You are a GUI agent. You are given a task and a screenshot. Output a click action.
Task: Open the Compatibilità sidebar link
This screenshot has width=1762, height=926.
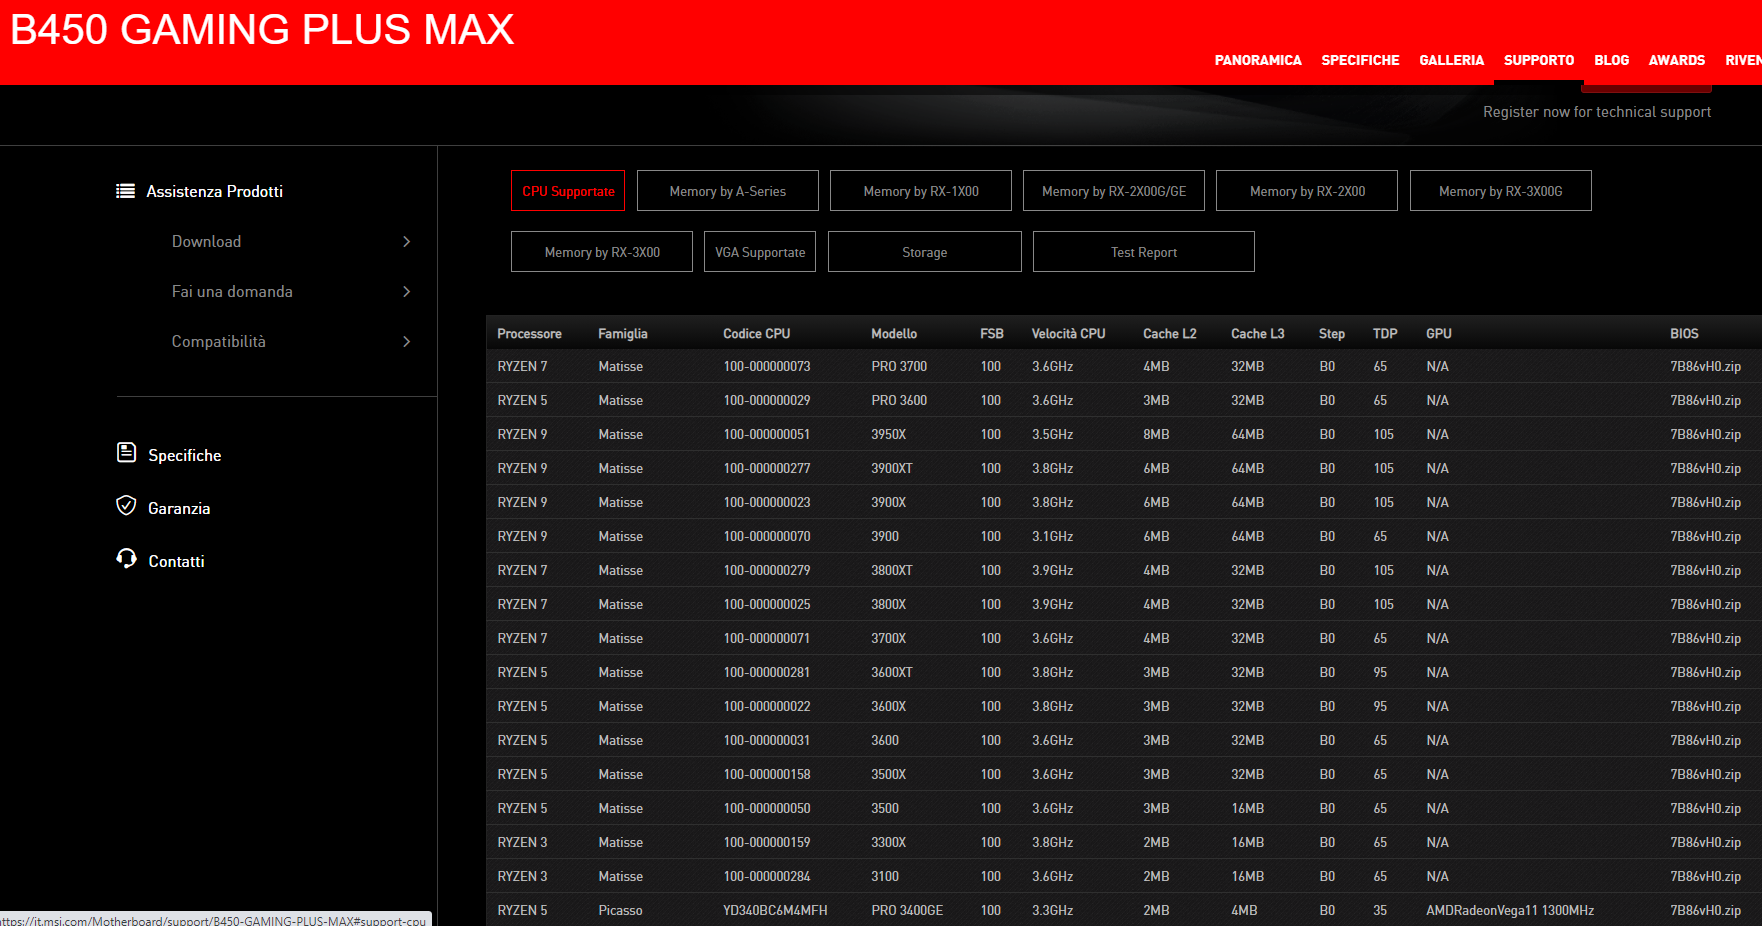click(x=219, y=341)
